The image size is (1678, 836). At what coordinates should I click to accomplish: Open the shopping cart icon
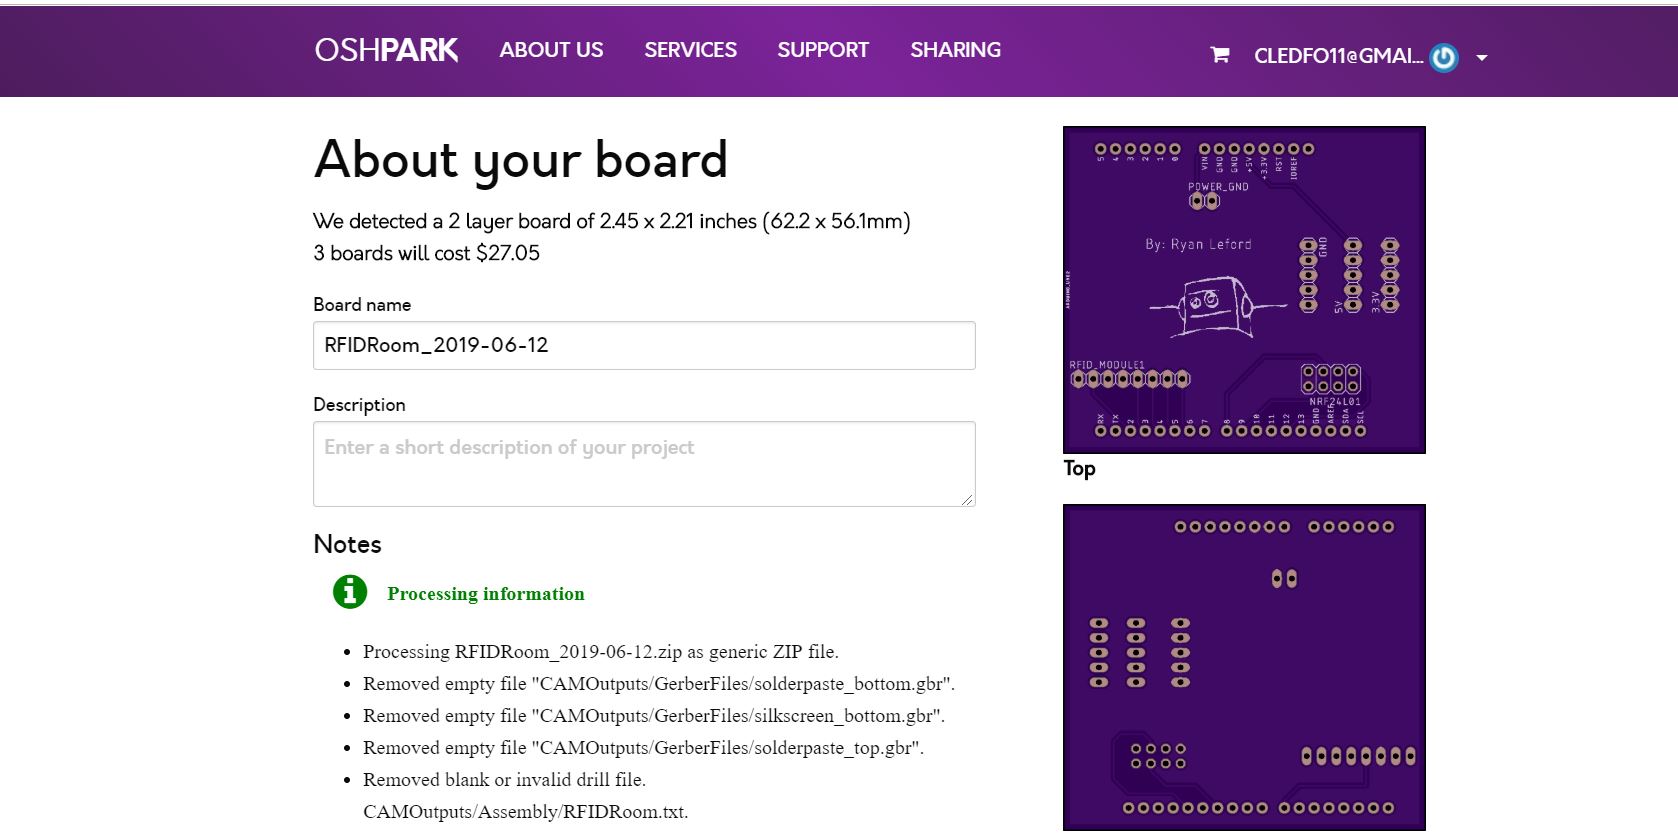(x=1219, y=55)
